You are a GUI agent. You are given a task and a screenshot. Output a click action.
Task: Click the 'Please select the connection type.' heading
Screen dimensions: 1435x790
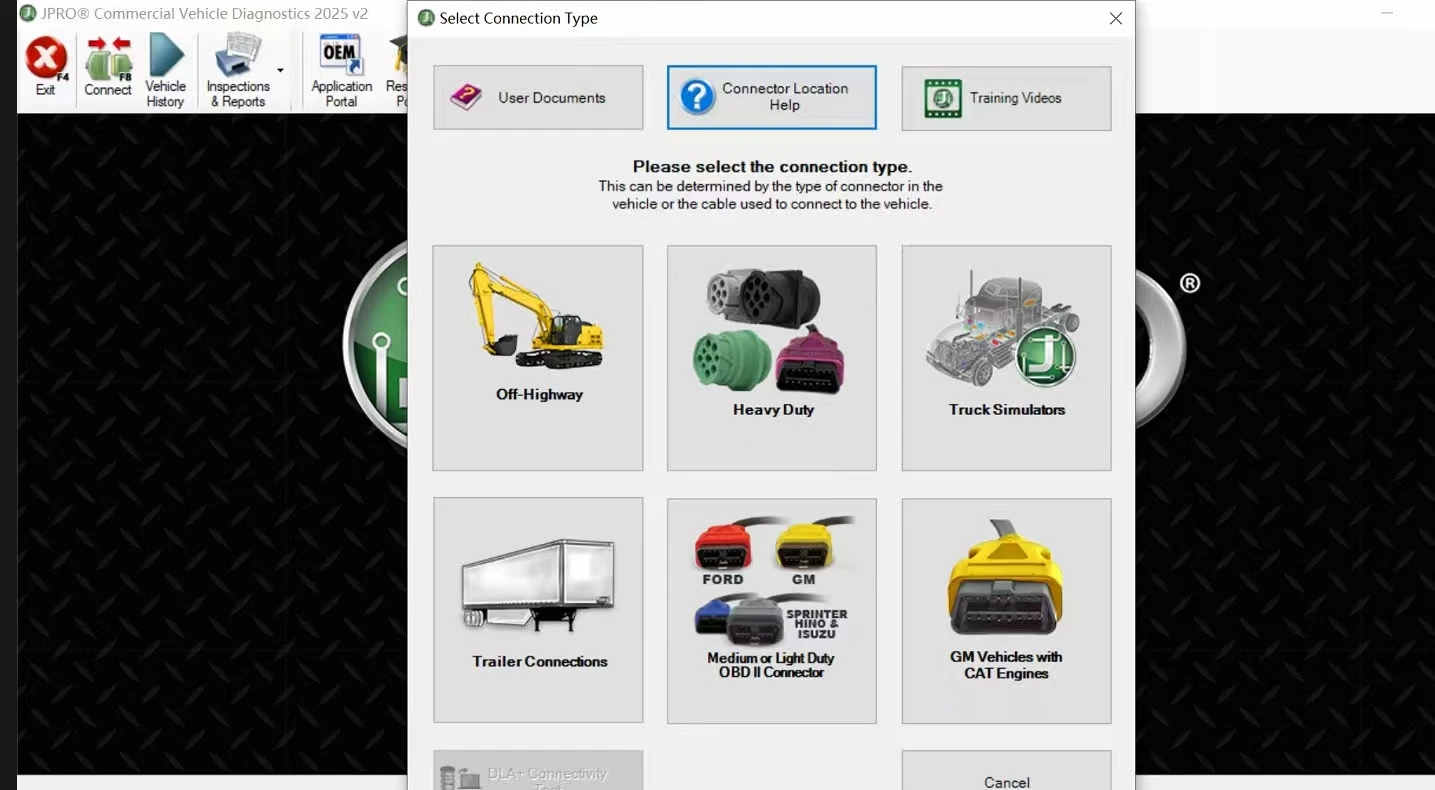coord(772,167)
